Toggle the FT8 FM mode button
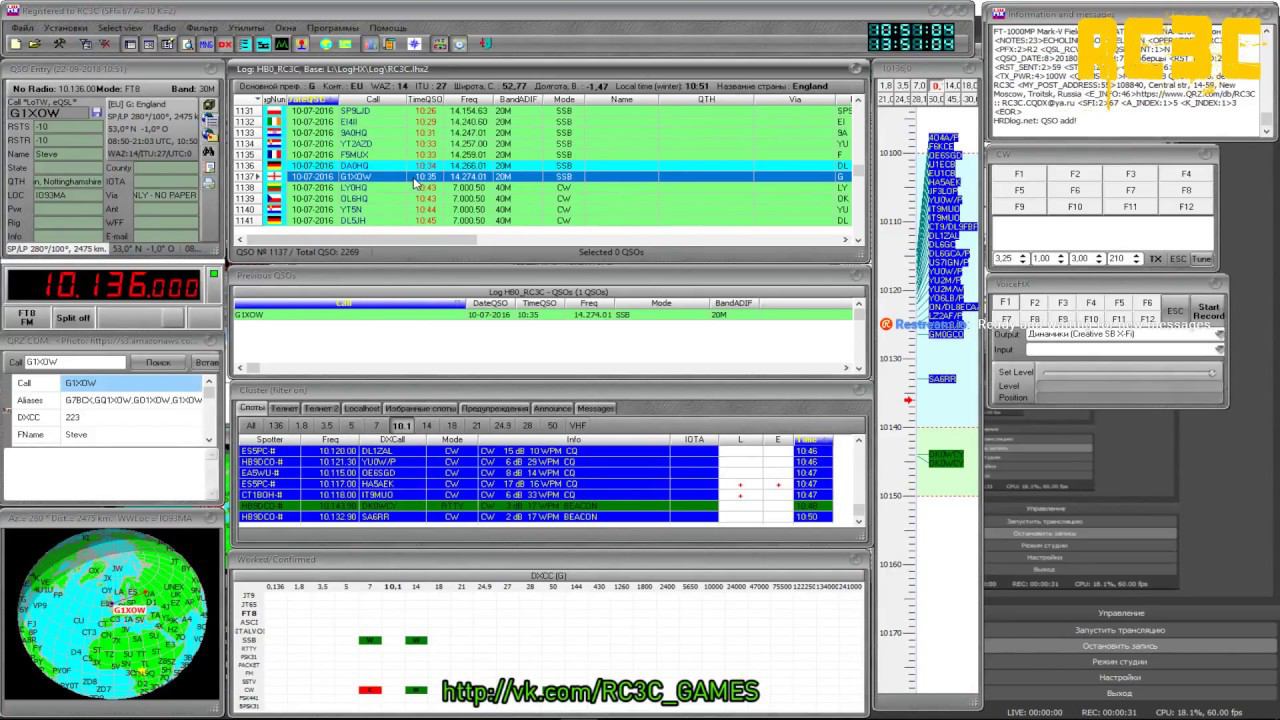Screen dimensions: 1280x720 27,318
